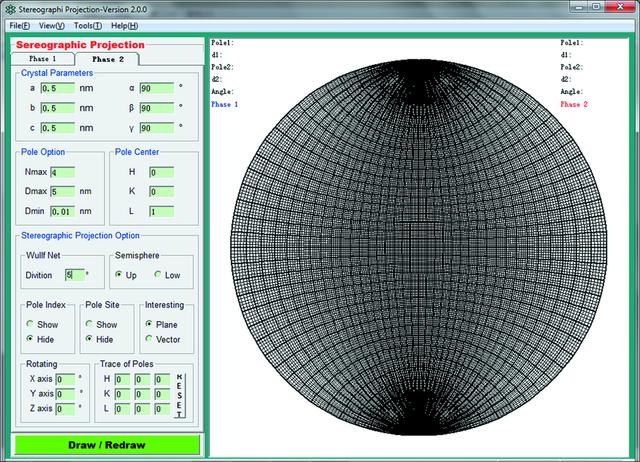Select Hide under Pole Index
This screenshot has height=462, width=640.
tap(40, 339)
